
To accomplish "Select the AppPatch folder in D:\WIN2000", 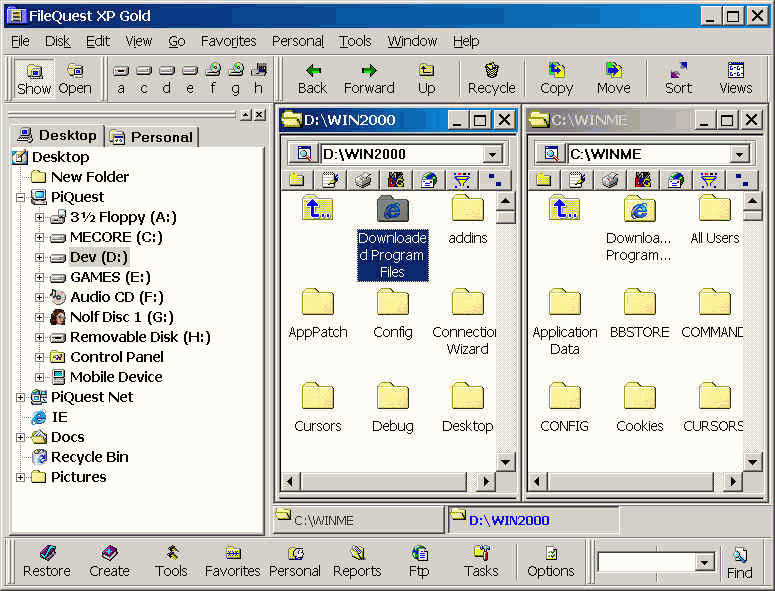I will click(x=318, y=314).
